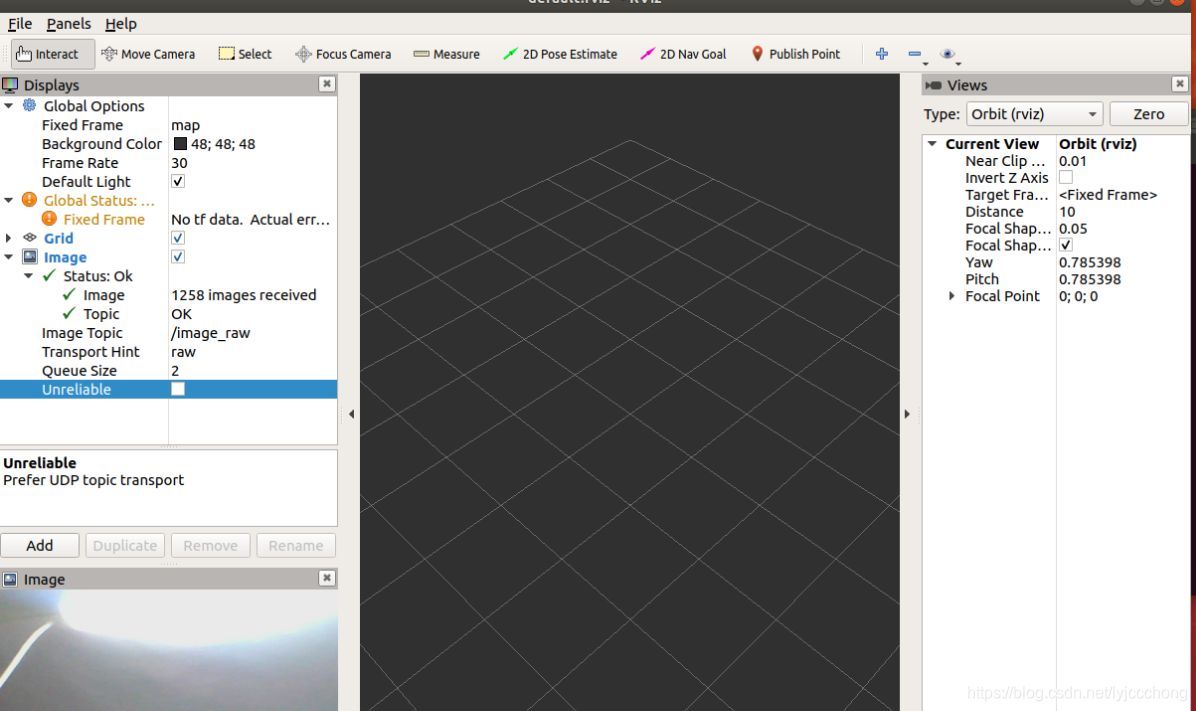
Task: Enable the Unreliable checkbox
Action: [x=178, y=389]
